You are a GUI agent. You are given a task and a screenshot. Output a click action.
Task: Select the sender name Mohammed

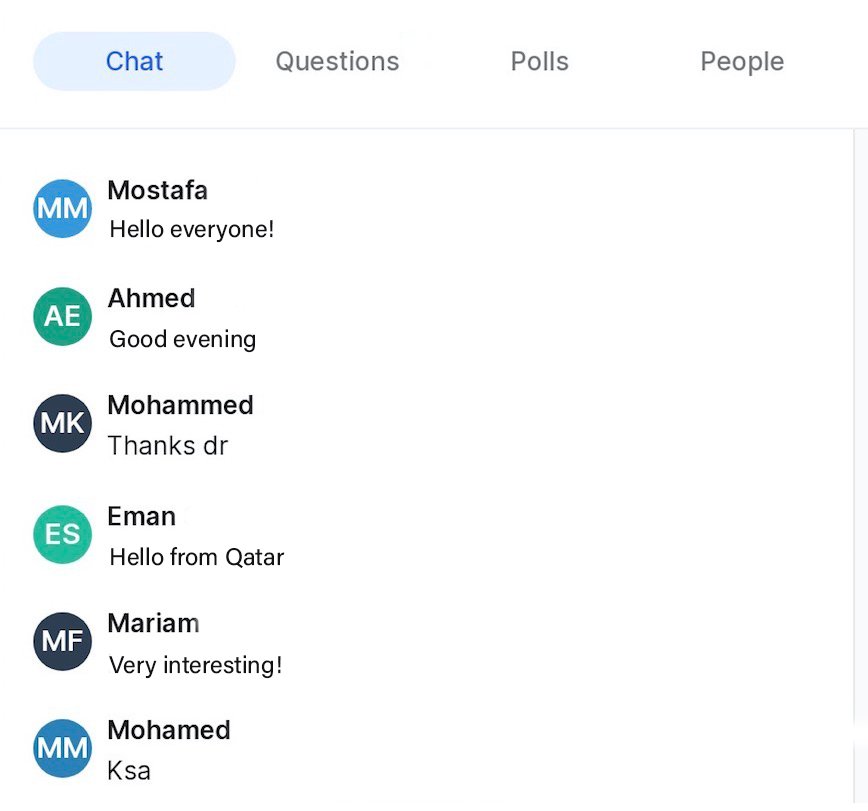click(180, 405)
